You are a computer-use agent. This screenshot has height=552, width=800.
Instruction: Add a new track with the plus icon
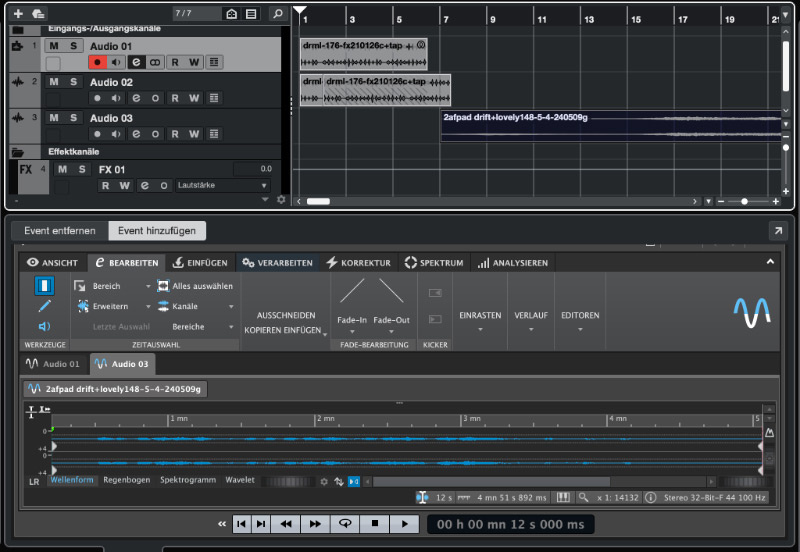pos(18,14)
